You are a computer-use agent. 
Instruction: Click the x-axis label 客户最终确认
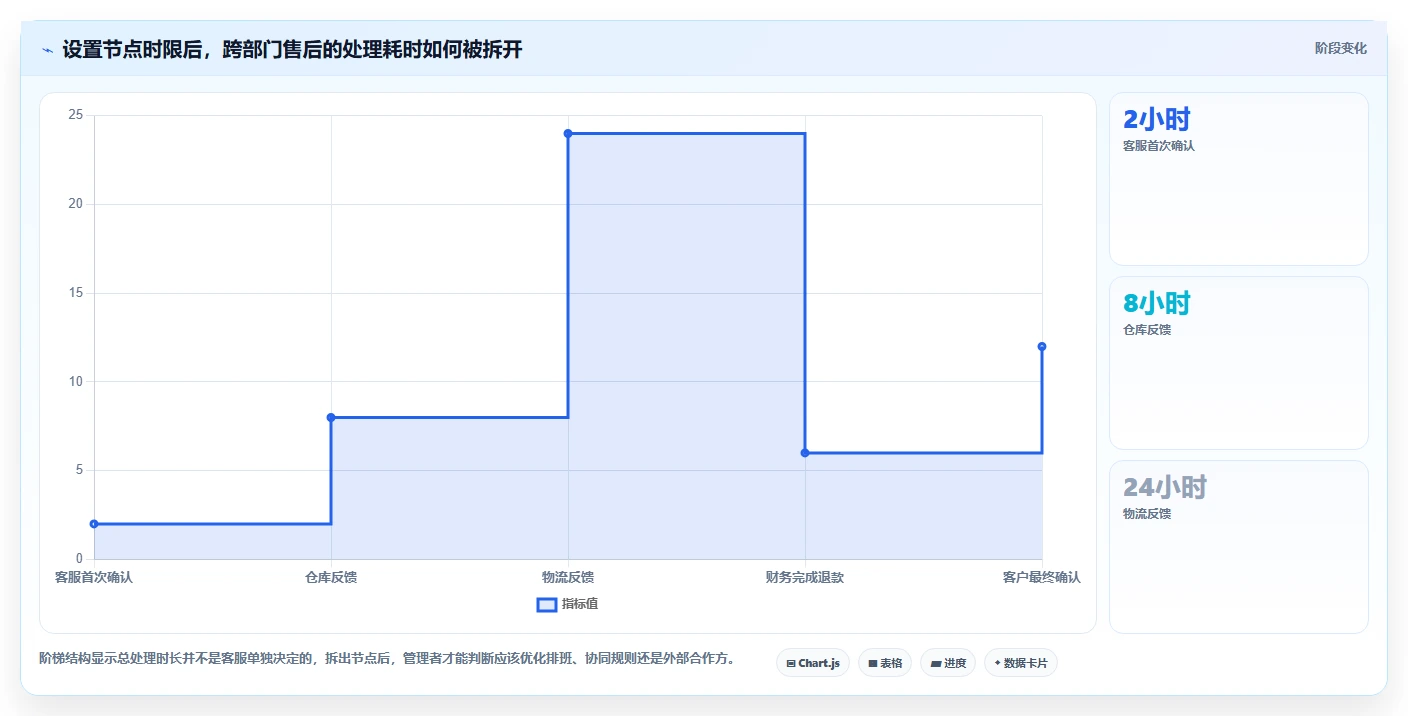(x=1042, y=577)
